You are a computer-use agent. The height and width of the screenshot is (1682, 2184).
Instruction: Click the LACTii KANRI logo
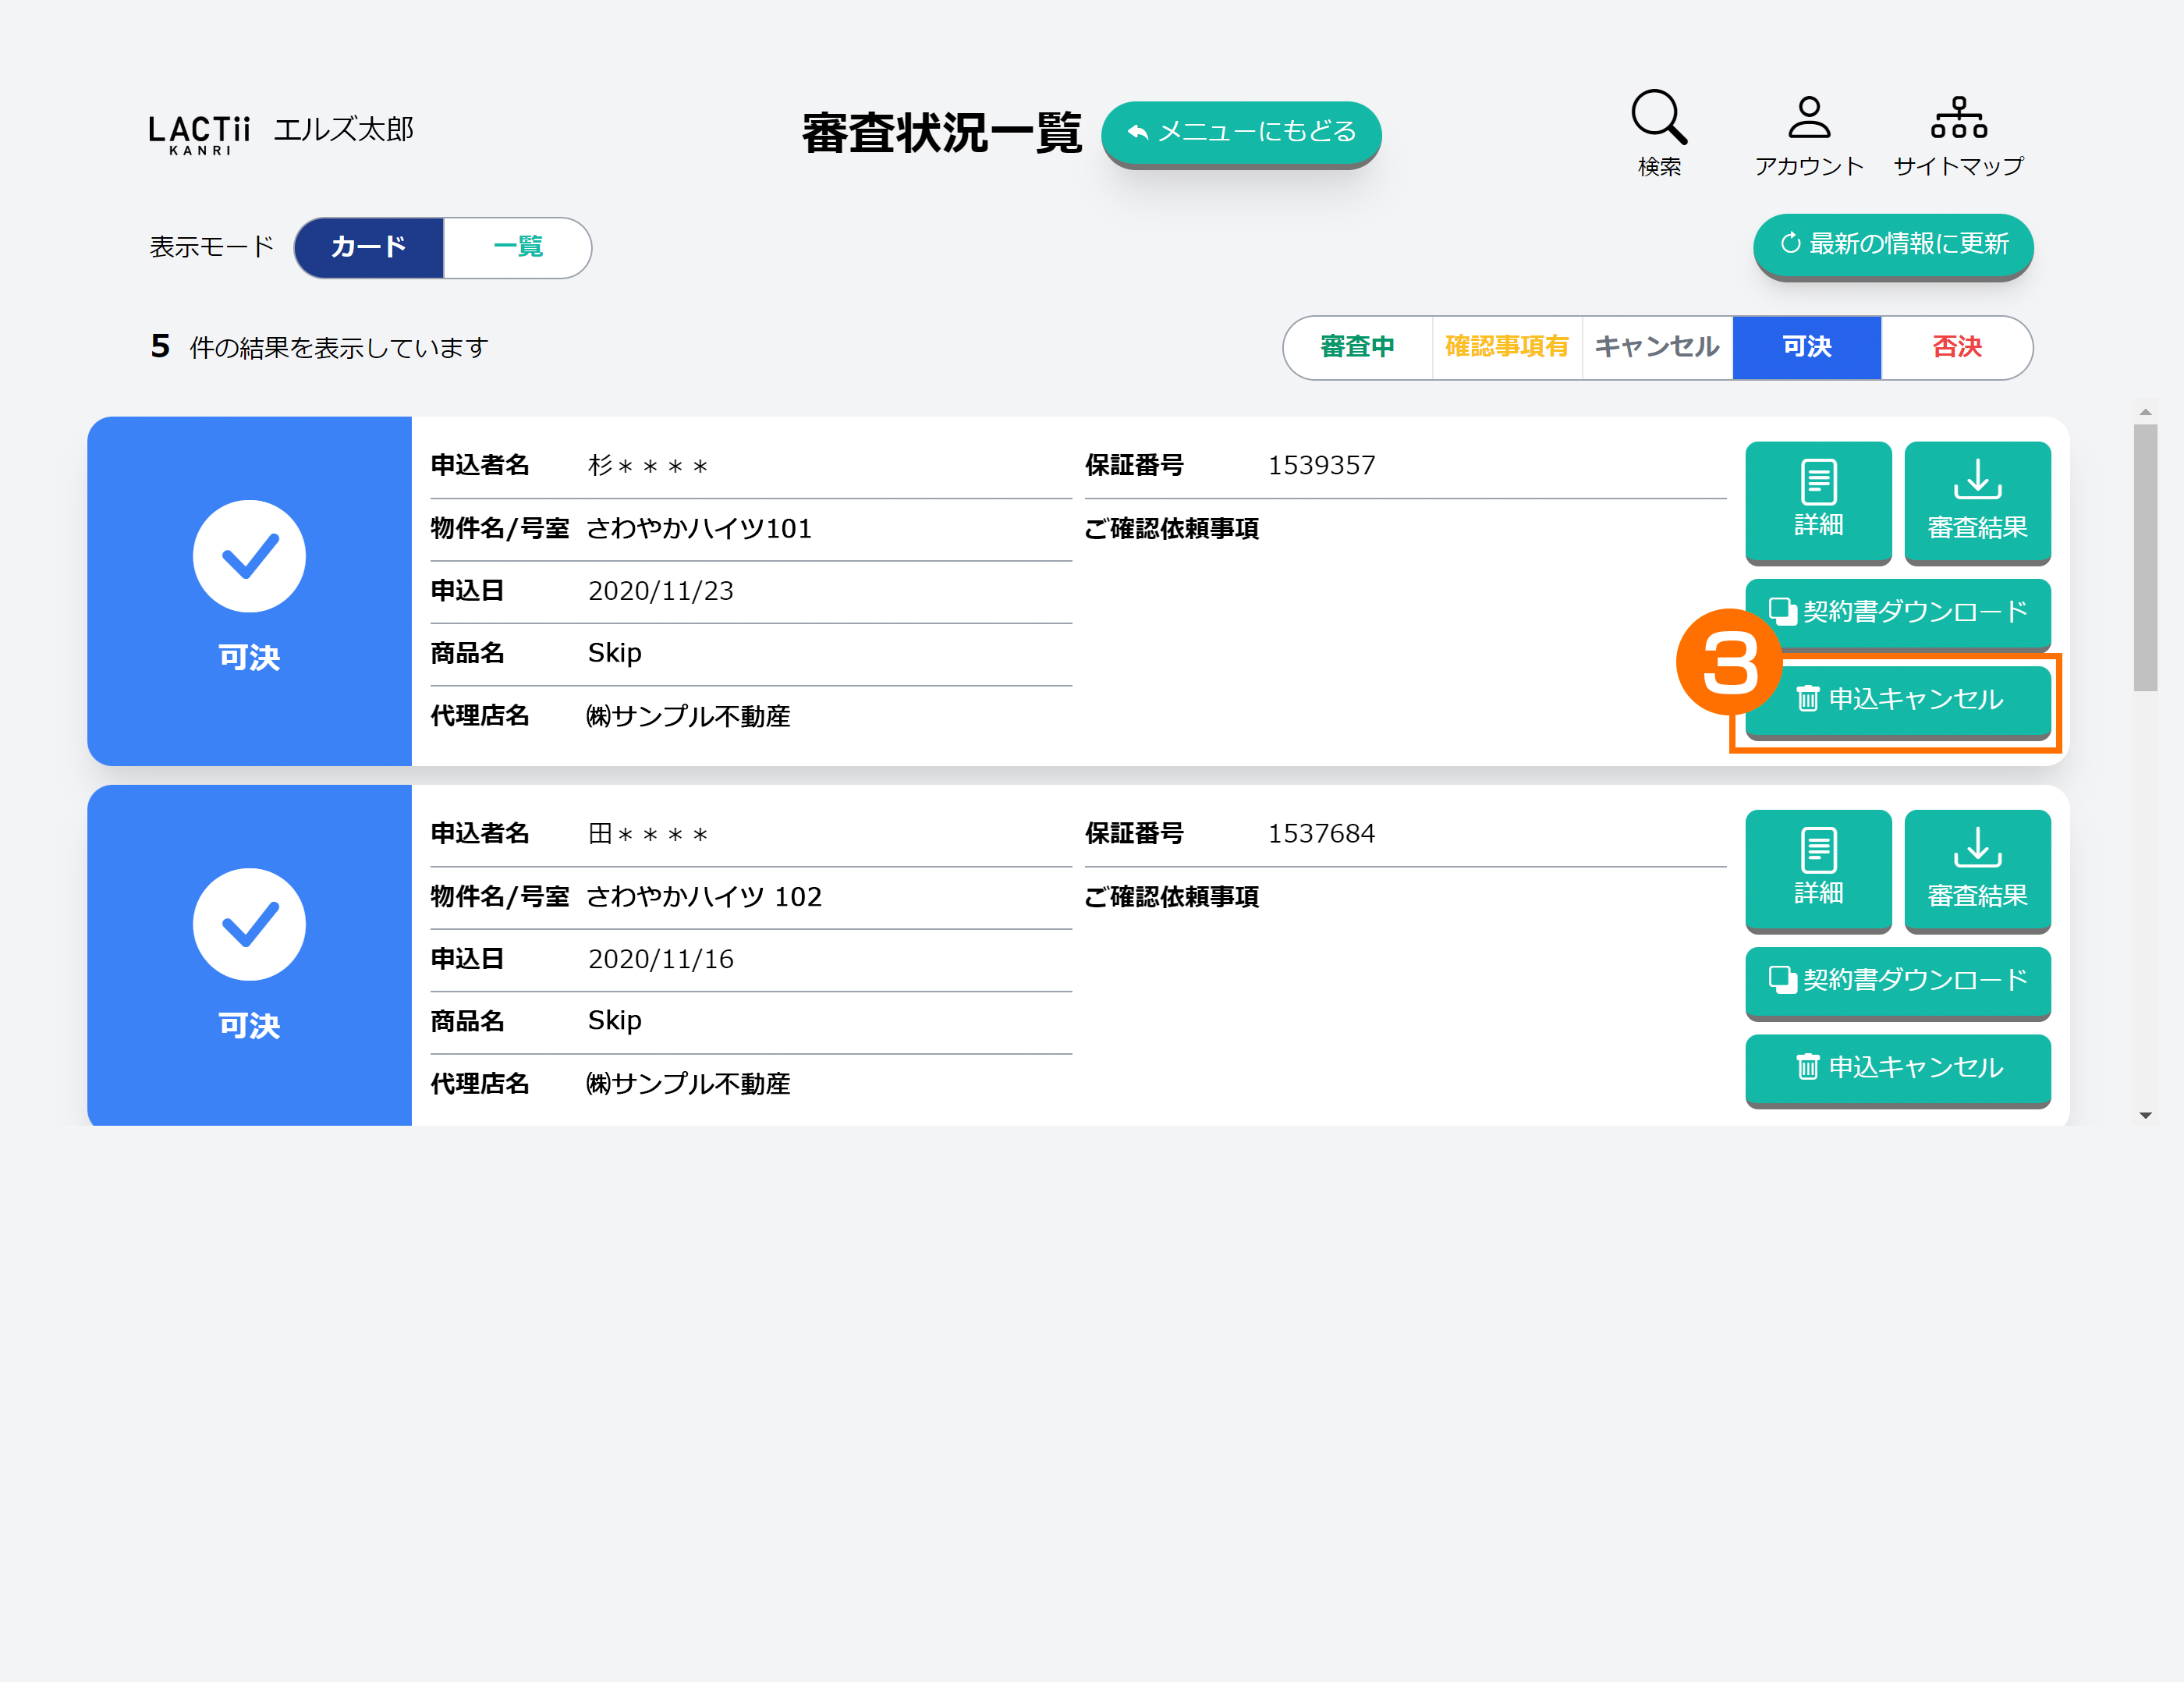199,134
